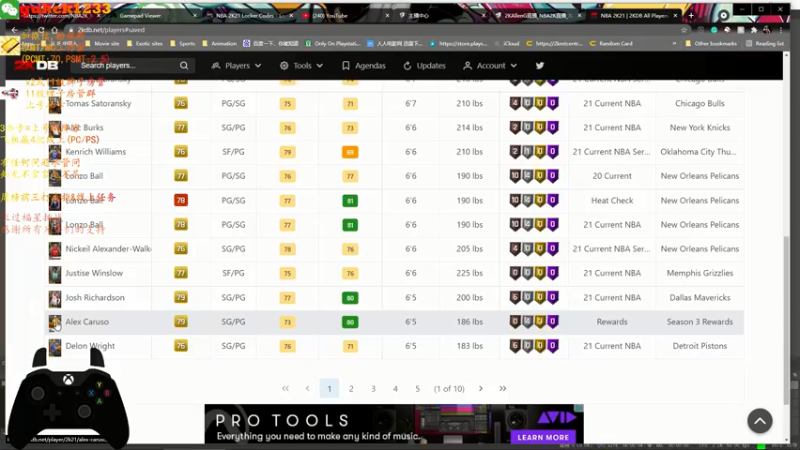Click Justise Winslow player card thumbnail
The width and height of the screenshot is (800, 450).
(x=55, y=274)
